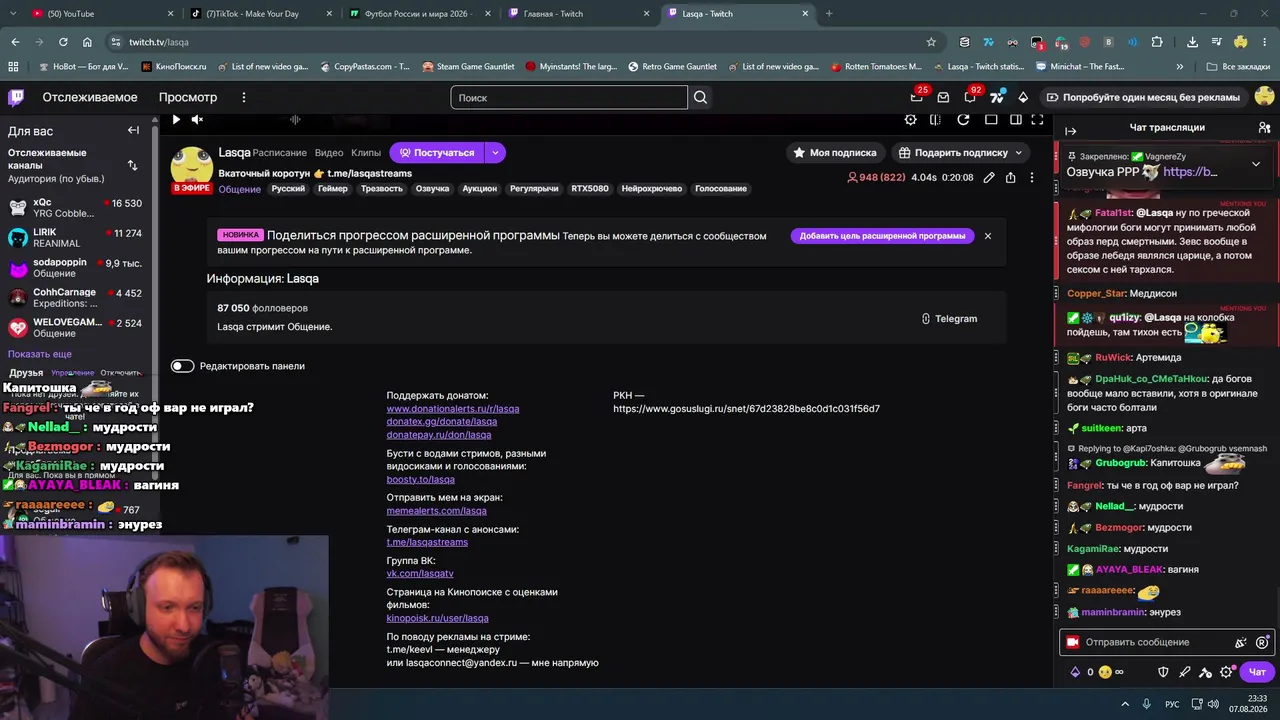Image resolution: width=1280 pixels, height=720 pixels.
Task: Open the three-dot menu beside 'Просмотр'
Action: pyautogui.click(x=243, y=97)
